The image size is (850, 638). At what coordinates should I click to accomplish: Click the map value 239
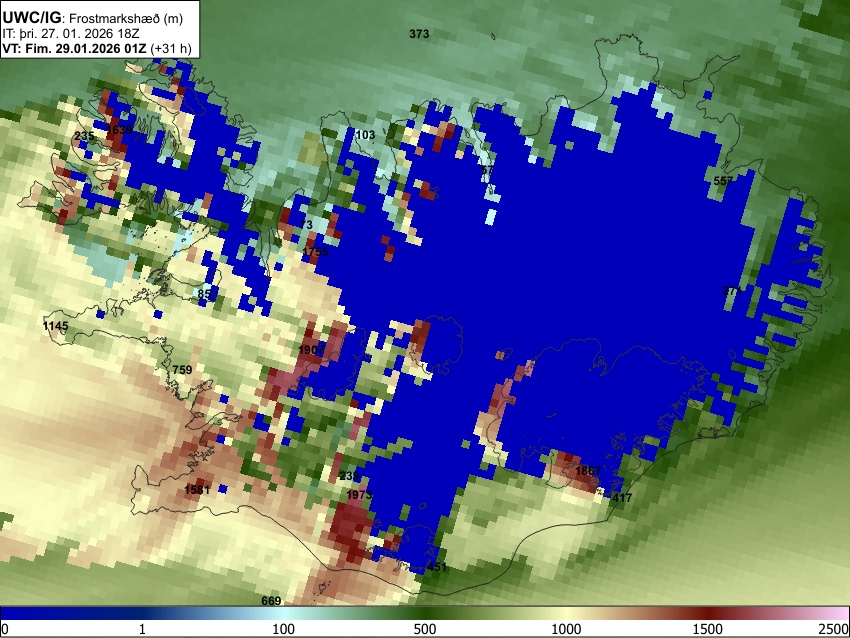tap(349, 476)
